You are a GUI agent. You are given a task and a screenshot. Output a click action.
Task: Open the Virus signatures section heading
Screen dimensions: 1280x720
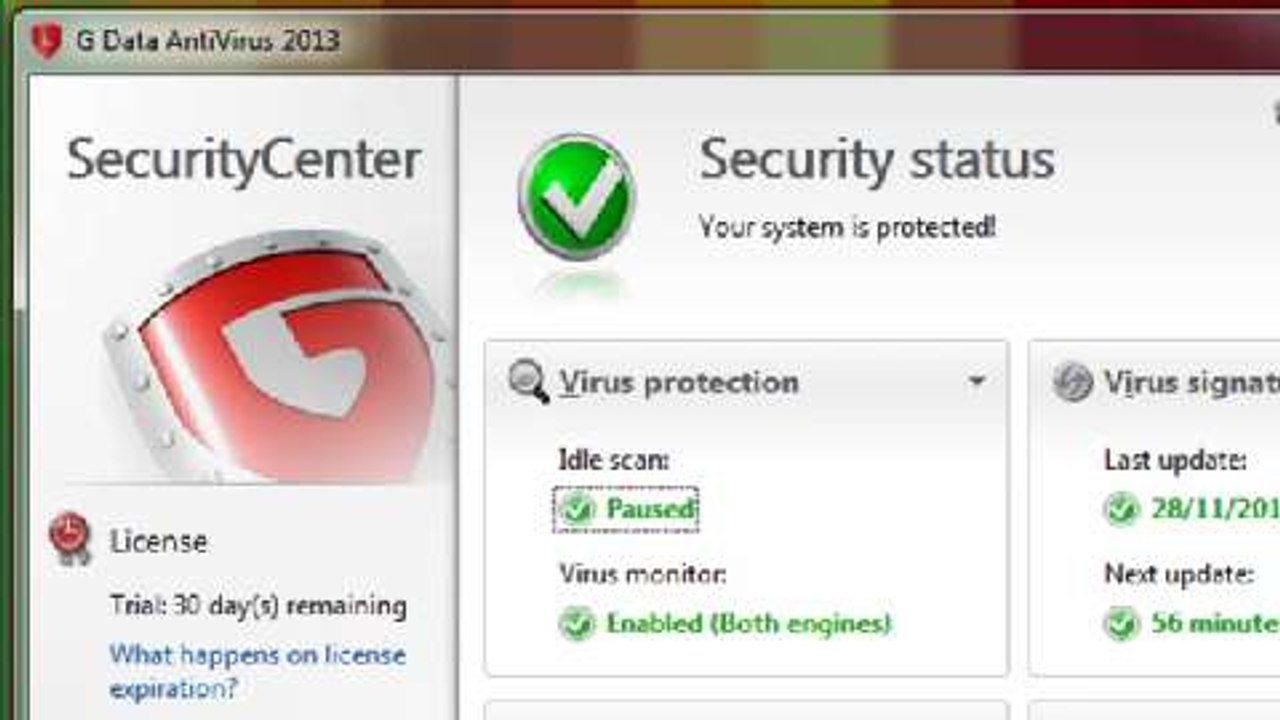(1191, 382)
